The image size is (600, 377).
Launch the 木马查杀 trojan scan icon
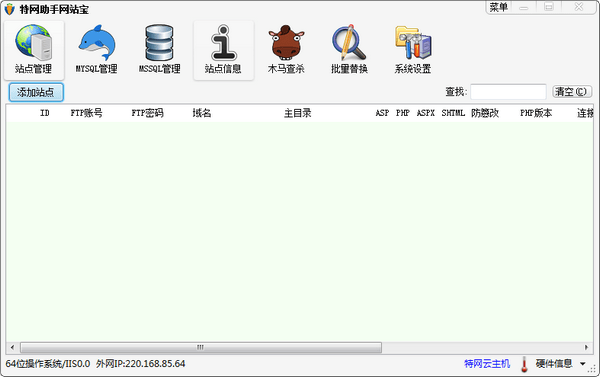(x=286, y=50)
